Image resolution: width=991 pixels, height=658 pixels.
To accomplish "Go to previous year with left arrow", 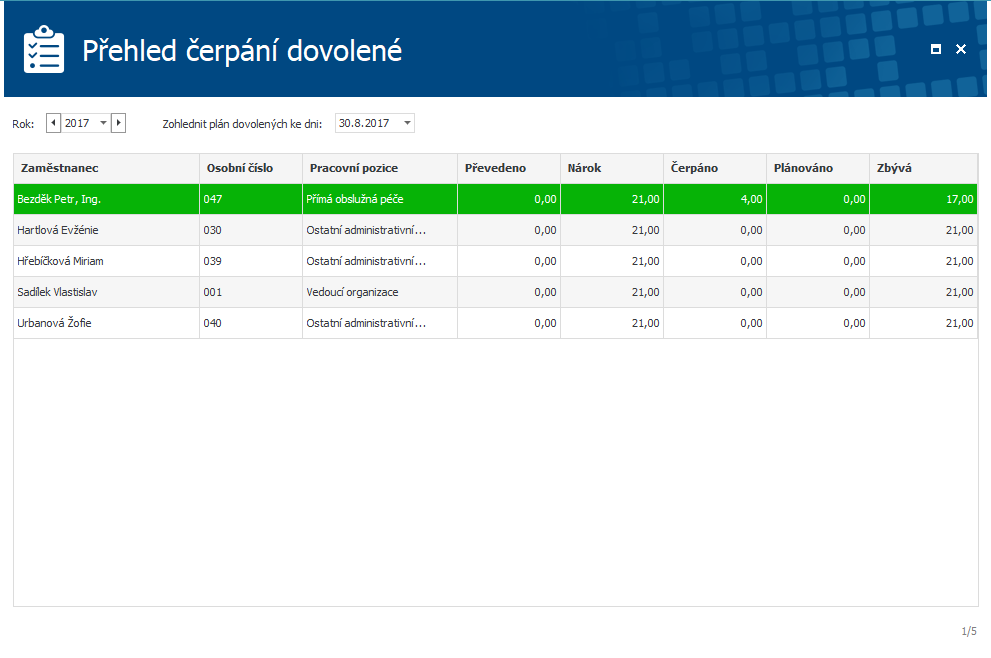I will coord(54,123).
